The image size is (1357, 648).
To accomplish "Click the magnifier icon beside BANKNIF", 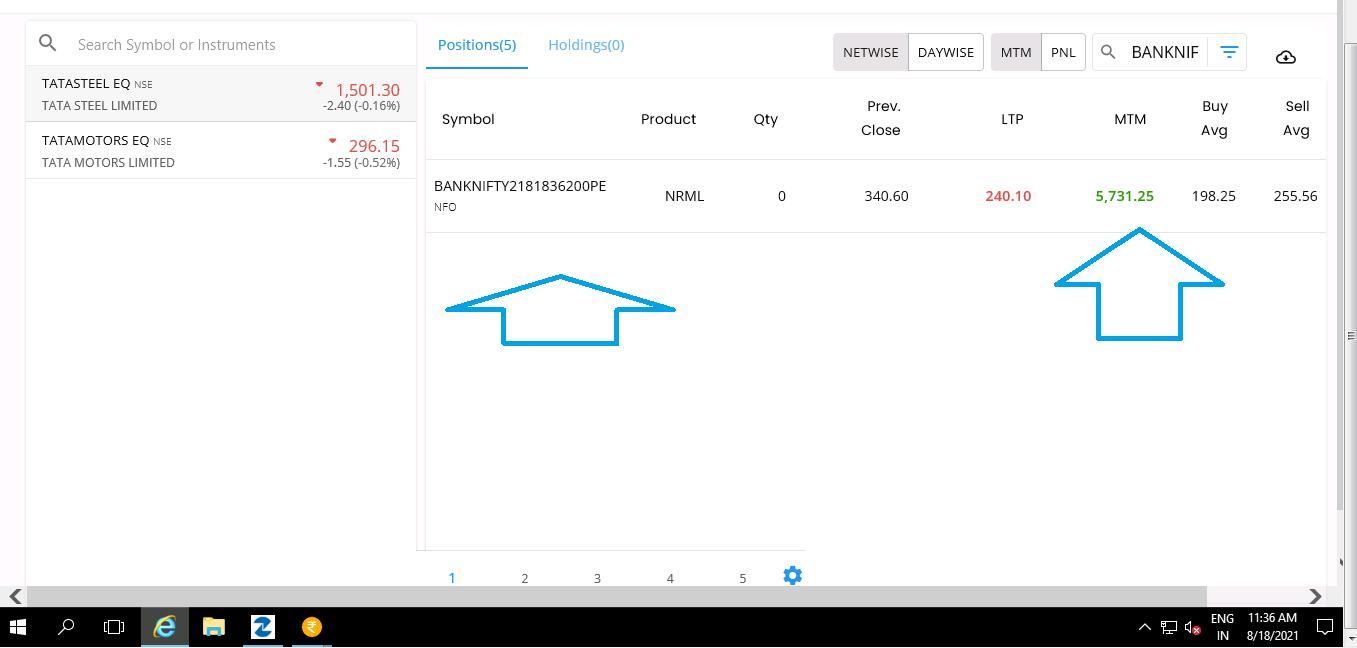I will pos(1108,52).
